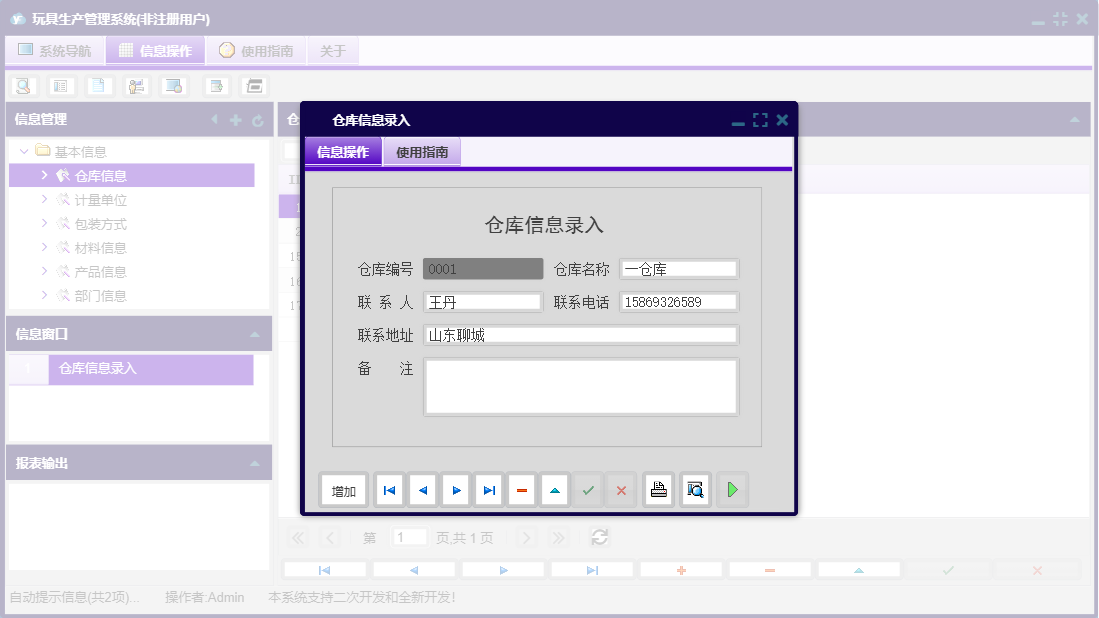The image size is (1099, 618).
Task: Open the document icon in the top toolbar
Action: coord(98,86)
